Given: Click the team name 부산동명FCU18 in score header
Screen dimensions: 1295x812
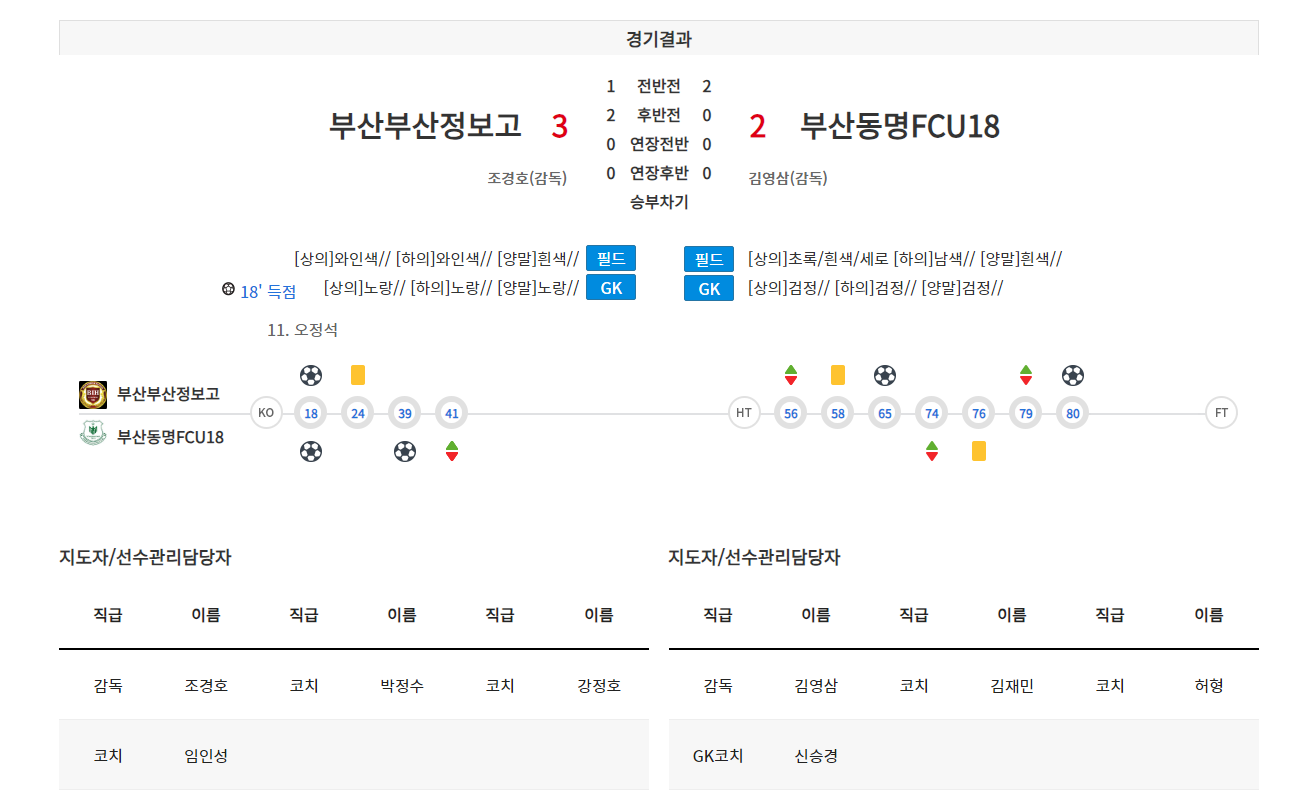Looking at the screenshot, I should 900,126.
